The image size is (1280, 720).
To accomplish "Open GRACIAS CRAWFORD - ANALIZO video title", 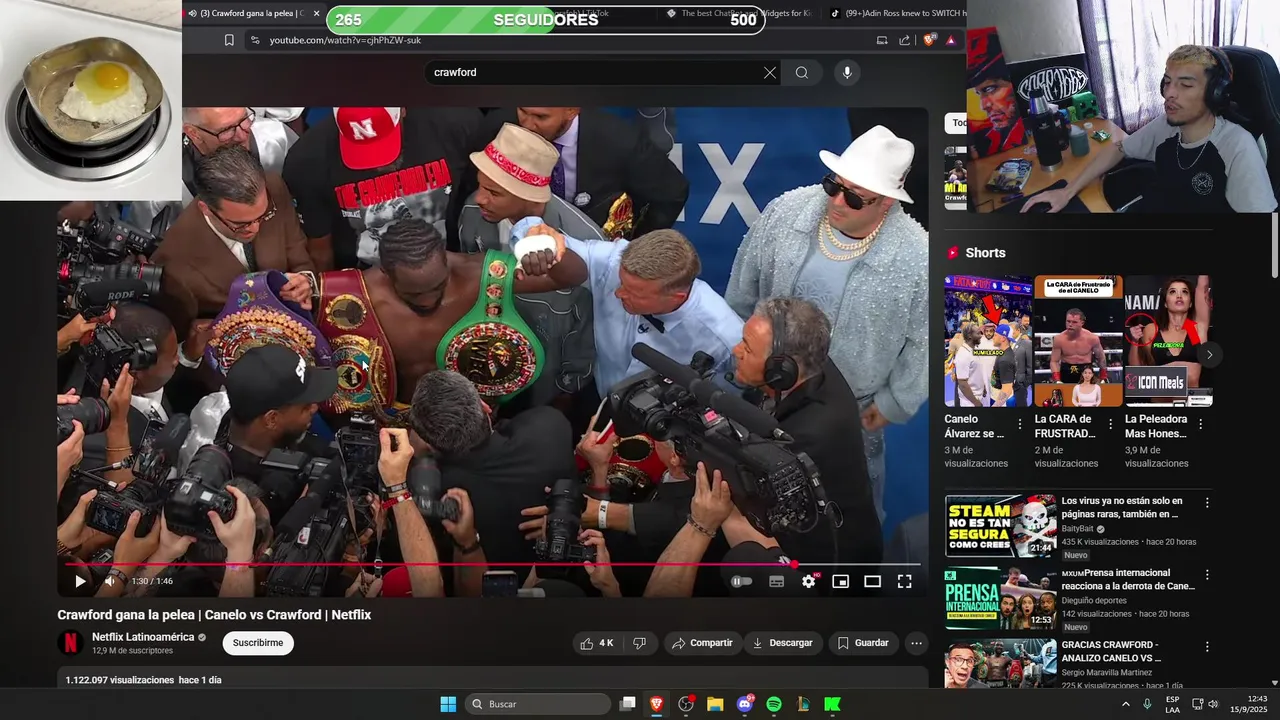I will coord(1111,651).
